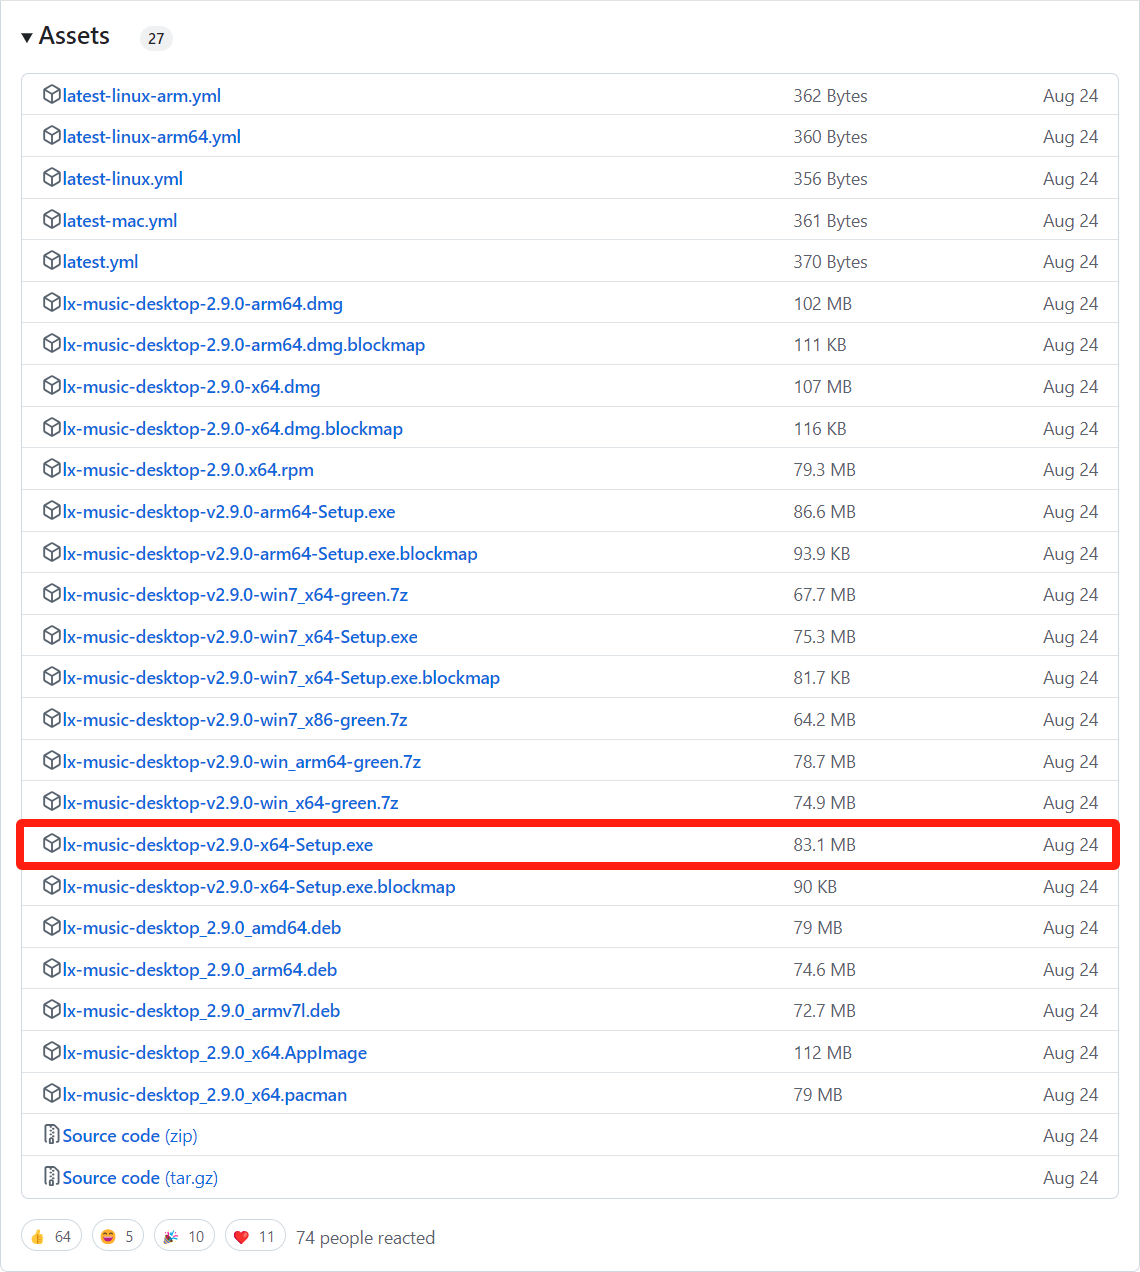
Task: Click package icon beside x64.AppImage asset
Action: (x=52, y=1052)
